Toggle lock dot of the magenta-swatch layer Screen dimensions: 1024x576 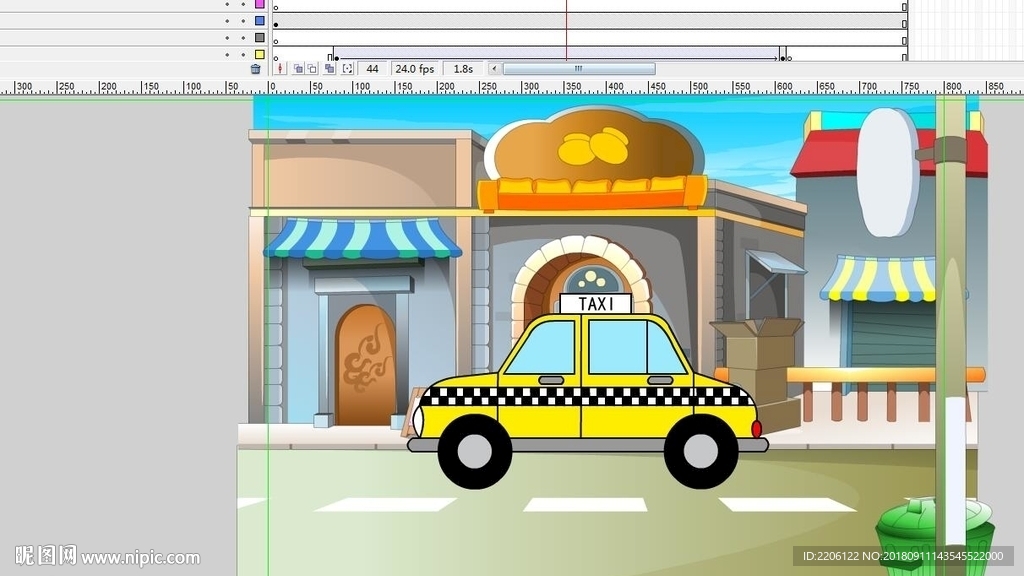(x=243, y=4)
